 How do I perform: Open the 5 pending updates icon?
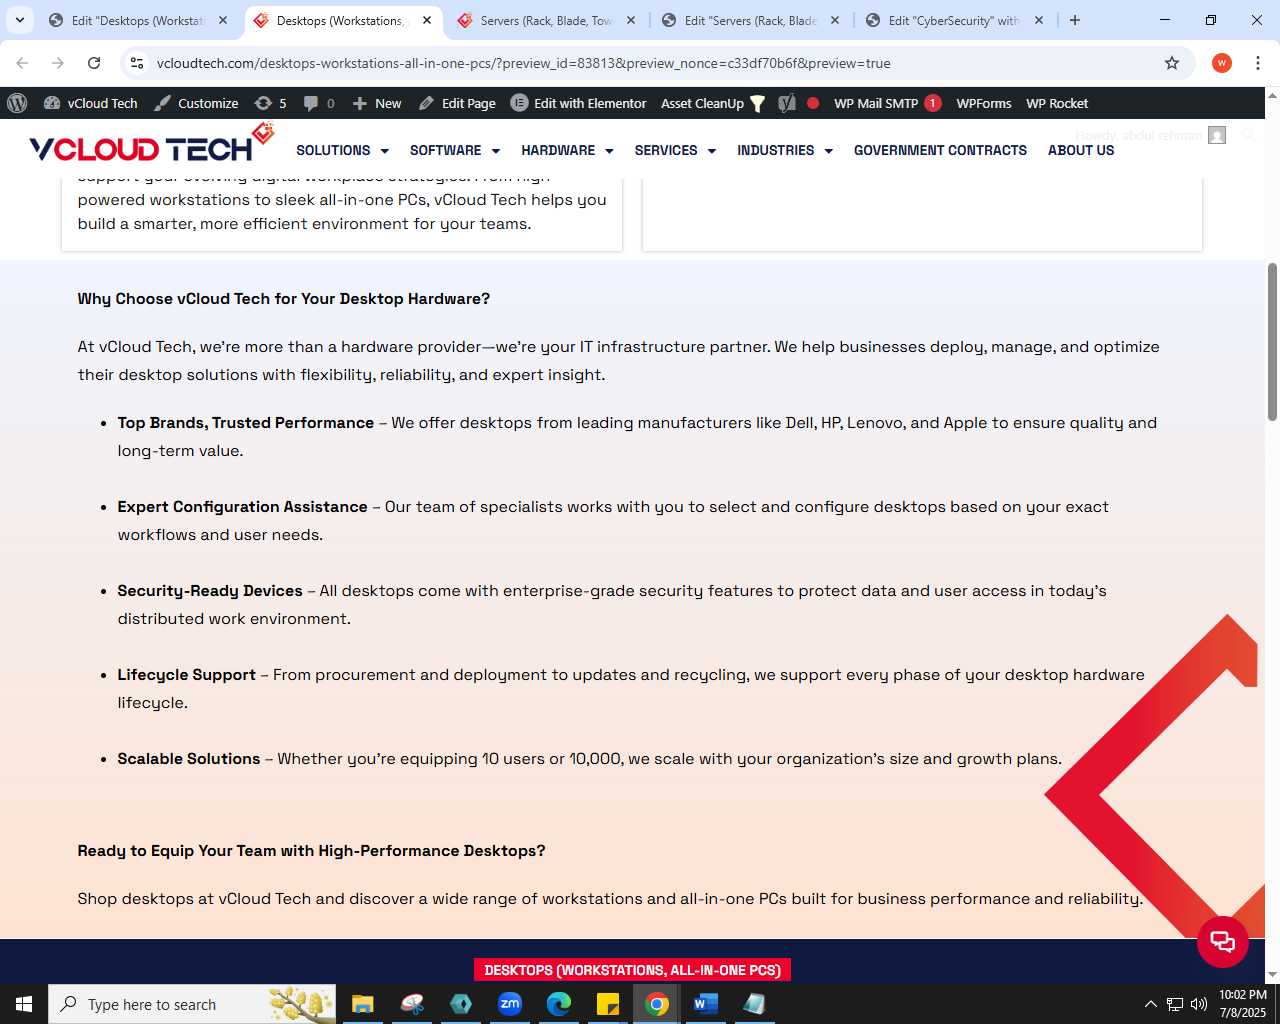(x=271, y=103)
